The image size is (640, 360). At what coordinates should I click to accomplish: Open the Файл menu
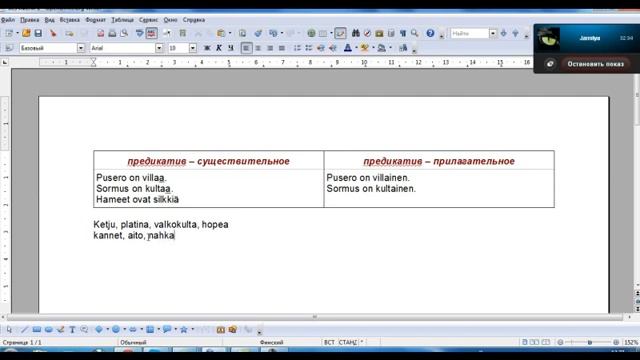point(8,20)
